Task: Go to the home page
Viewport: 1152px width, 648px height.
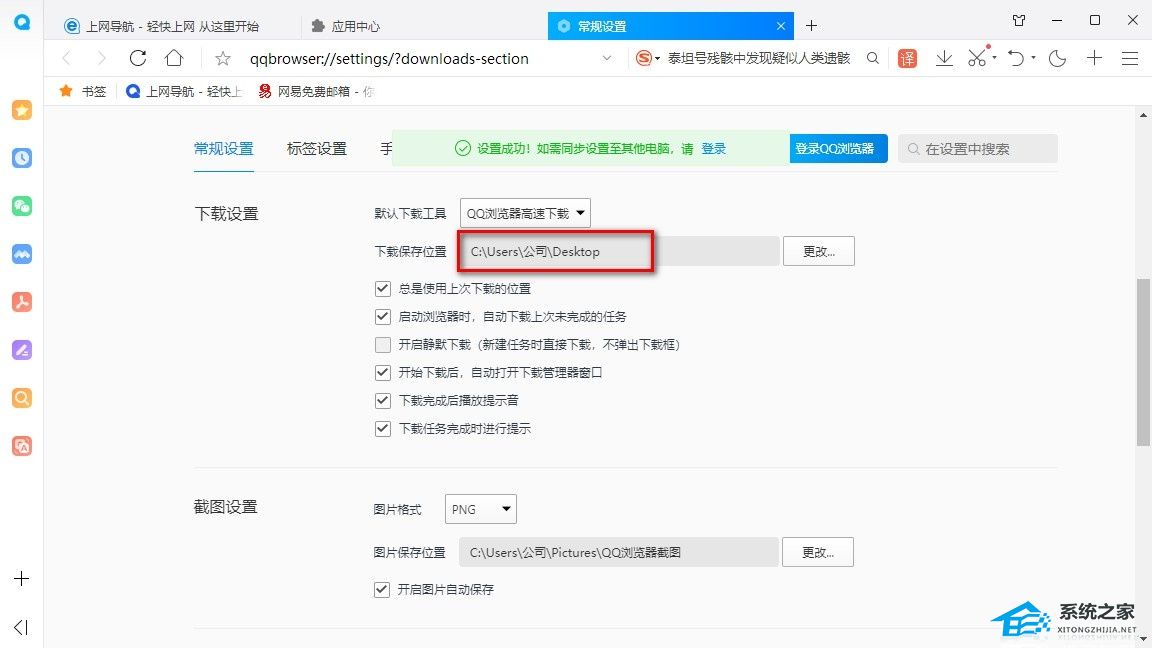Action: pos(174,58)
